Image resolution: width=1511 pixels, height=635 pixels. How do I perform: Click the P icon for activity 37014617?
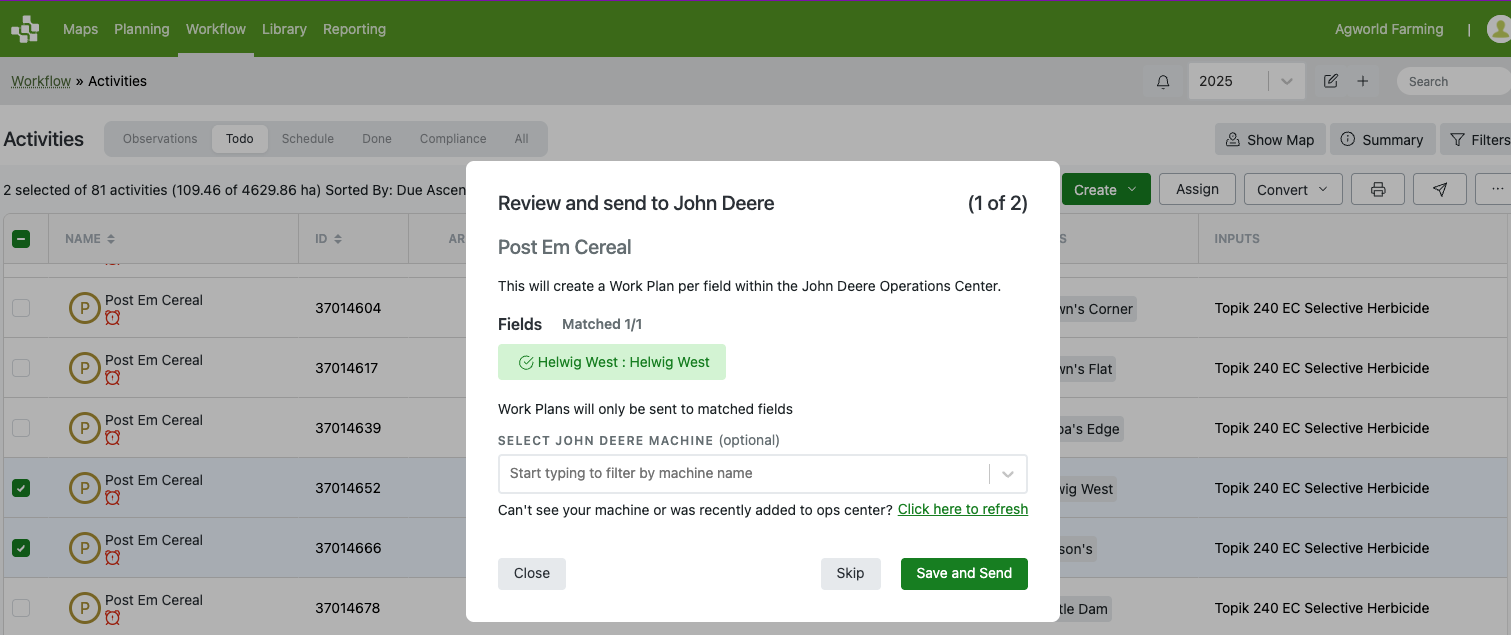point(84,368)
